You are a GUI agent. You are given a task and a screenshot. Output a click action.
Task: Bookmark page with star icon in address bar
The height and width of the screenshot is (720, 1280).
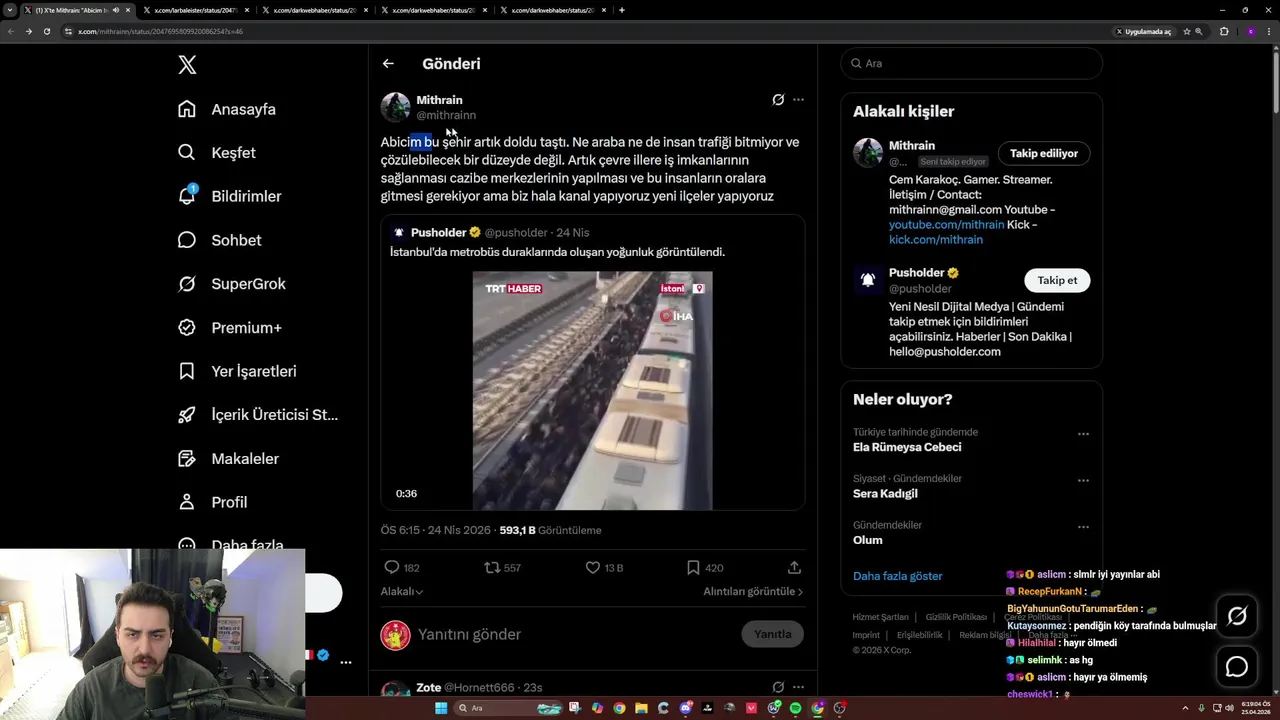click(1187, 31)
